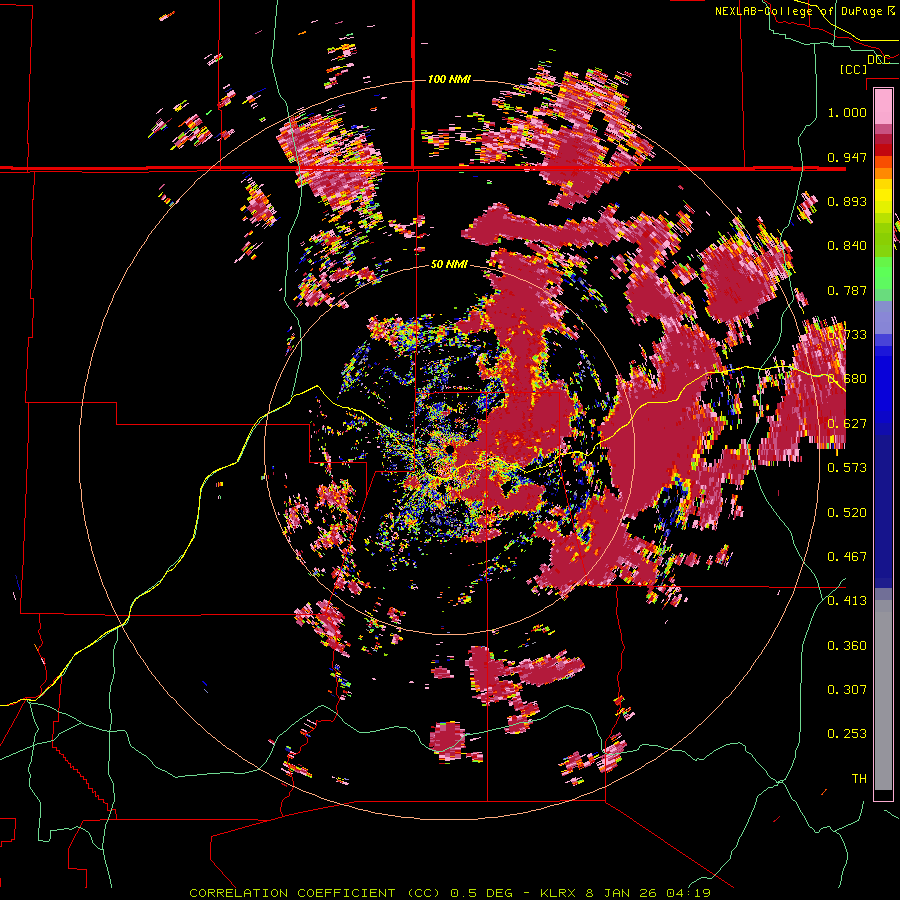Click the 0.627 scale value
This screenshot has height=900, width=900.
(847, 424)
